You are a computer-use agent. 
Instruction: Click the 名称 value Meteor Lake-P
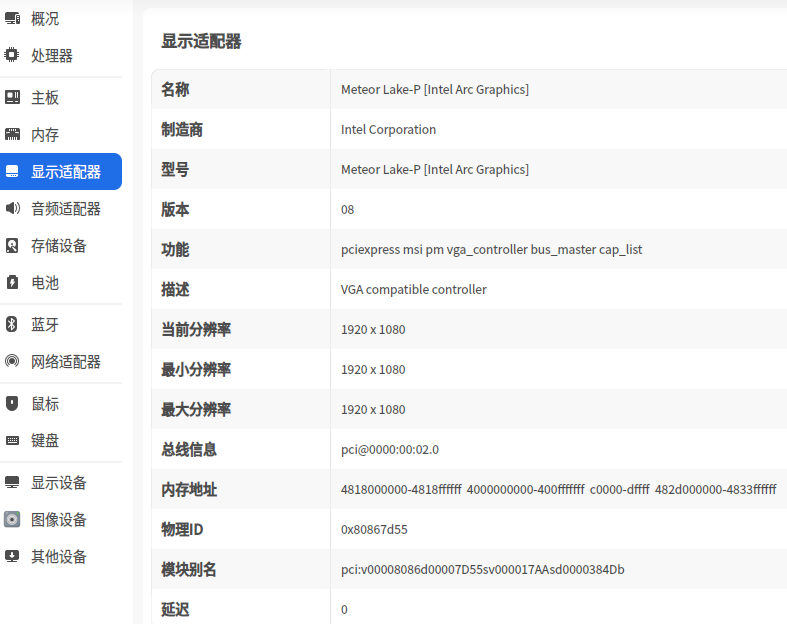pos(435,89)
